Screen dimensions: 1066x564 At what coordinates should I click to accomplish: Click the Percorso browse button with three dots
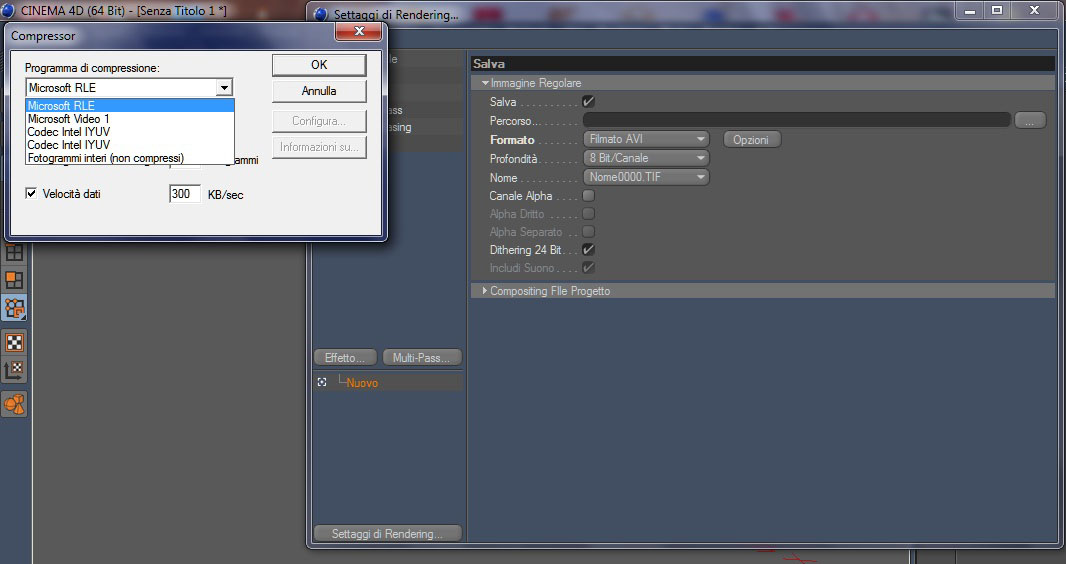click(x=1030, y=120)
